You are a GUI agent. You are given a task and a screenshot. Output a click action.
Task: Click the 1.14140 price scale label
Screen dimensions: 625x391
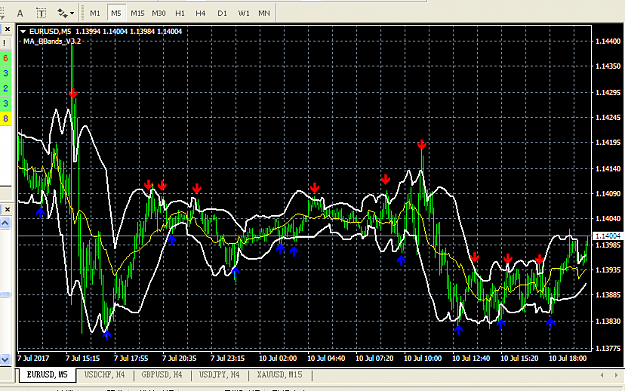pos(608,169)
